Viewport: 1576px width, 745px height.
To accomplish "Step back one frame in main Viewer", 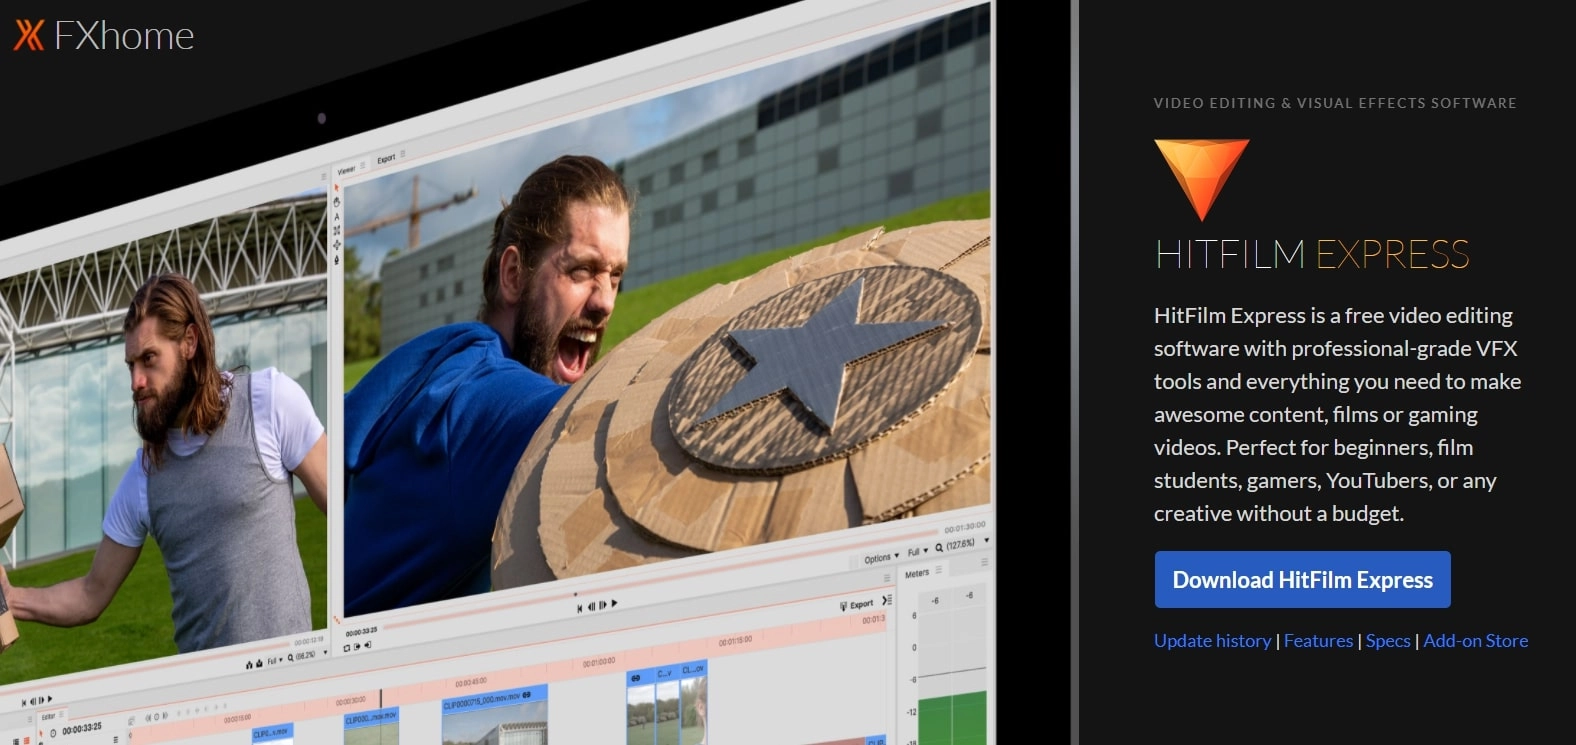I will click(591, 606).
